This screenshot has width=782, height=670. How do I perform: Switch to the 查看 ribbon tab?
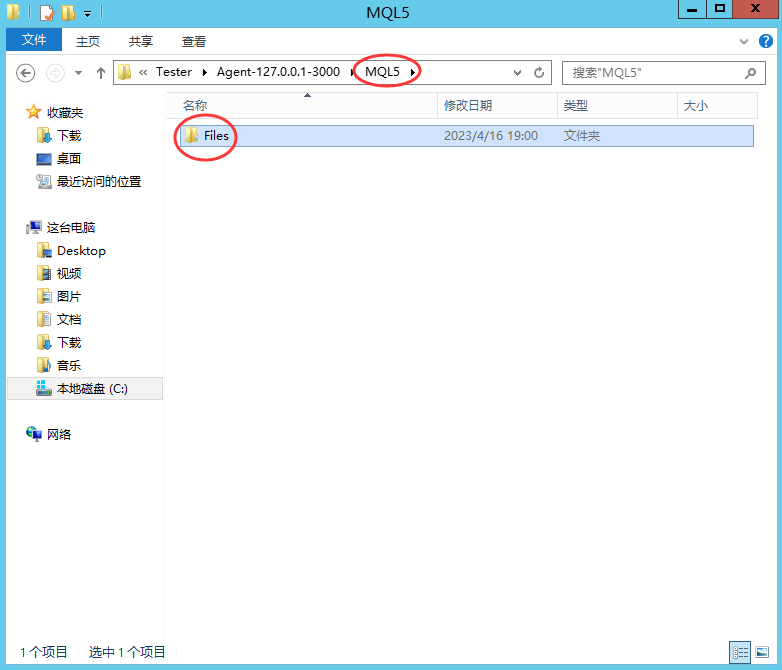click(x=194, y=41)
